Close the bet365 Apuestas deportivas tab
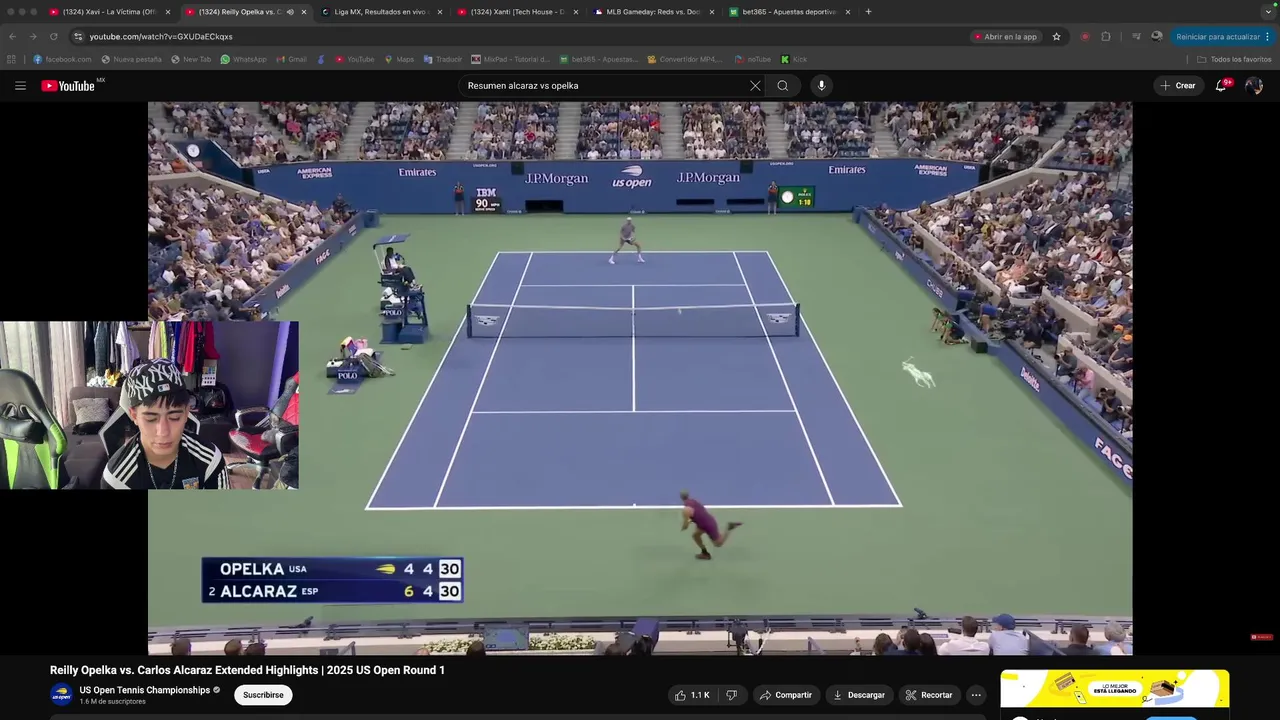This screenshot has width=1280, height=720. click(x=848, y=12)
